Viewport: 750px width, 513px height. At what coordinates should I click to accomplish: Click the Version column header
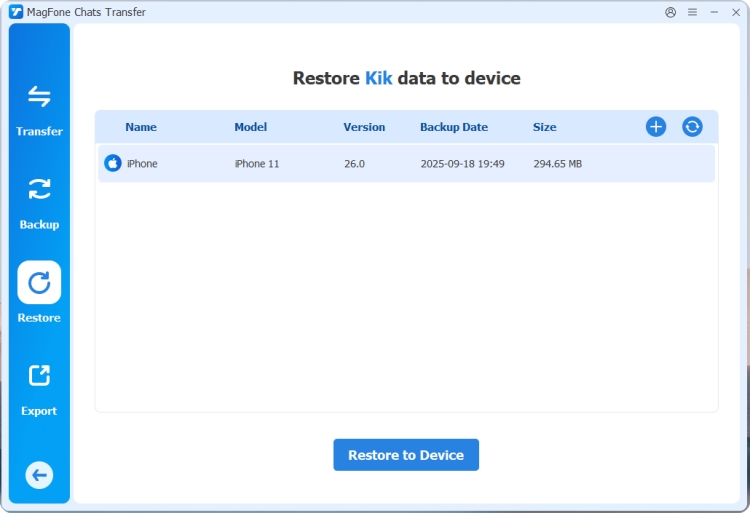click(x=364, y=127)
